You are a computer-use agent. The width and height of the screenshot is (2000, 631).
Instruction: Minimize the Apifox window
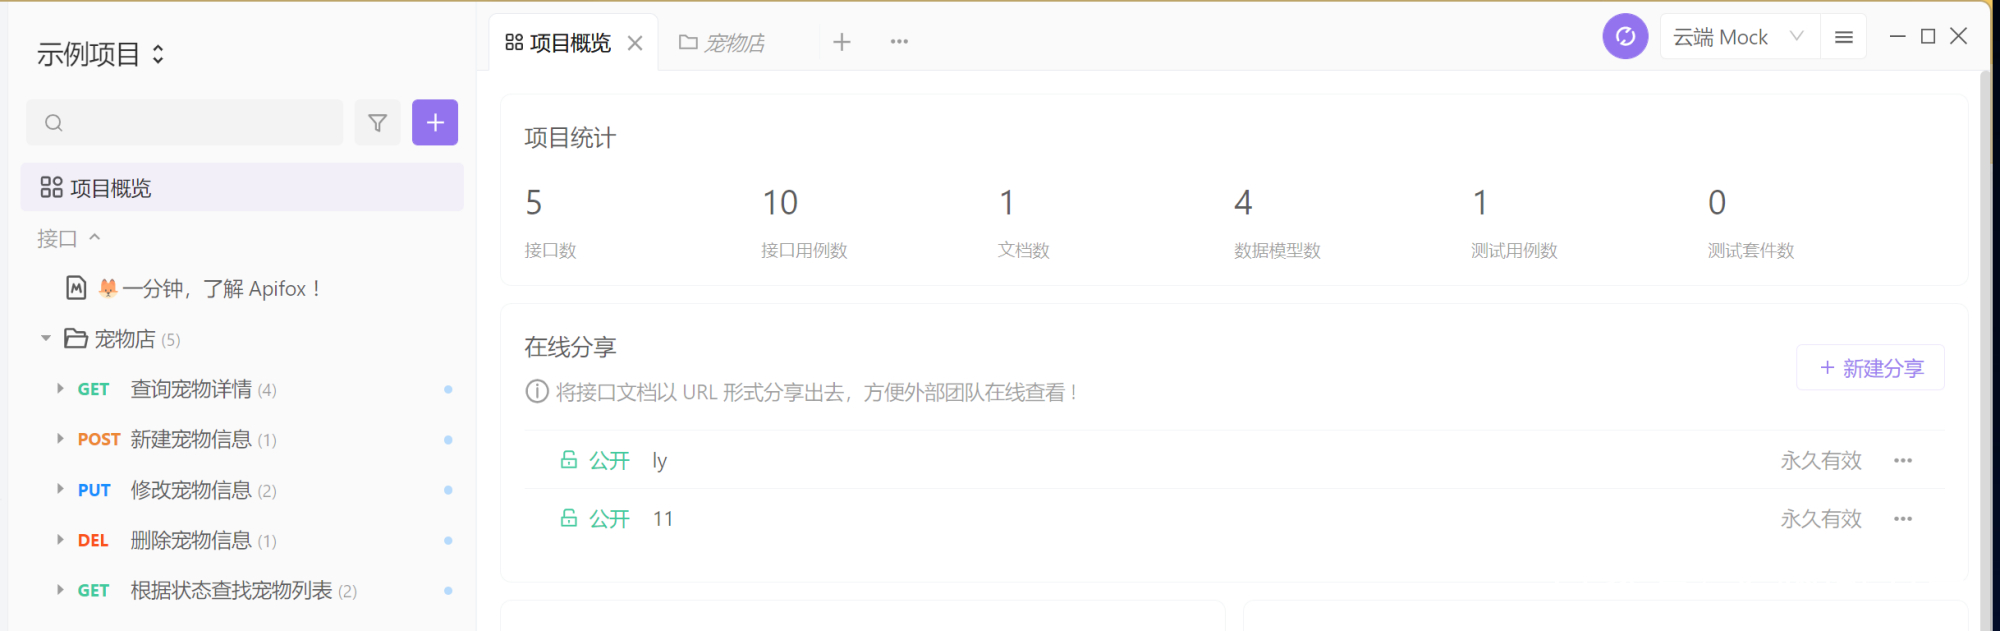[1897, 36]
